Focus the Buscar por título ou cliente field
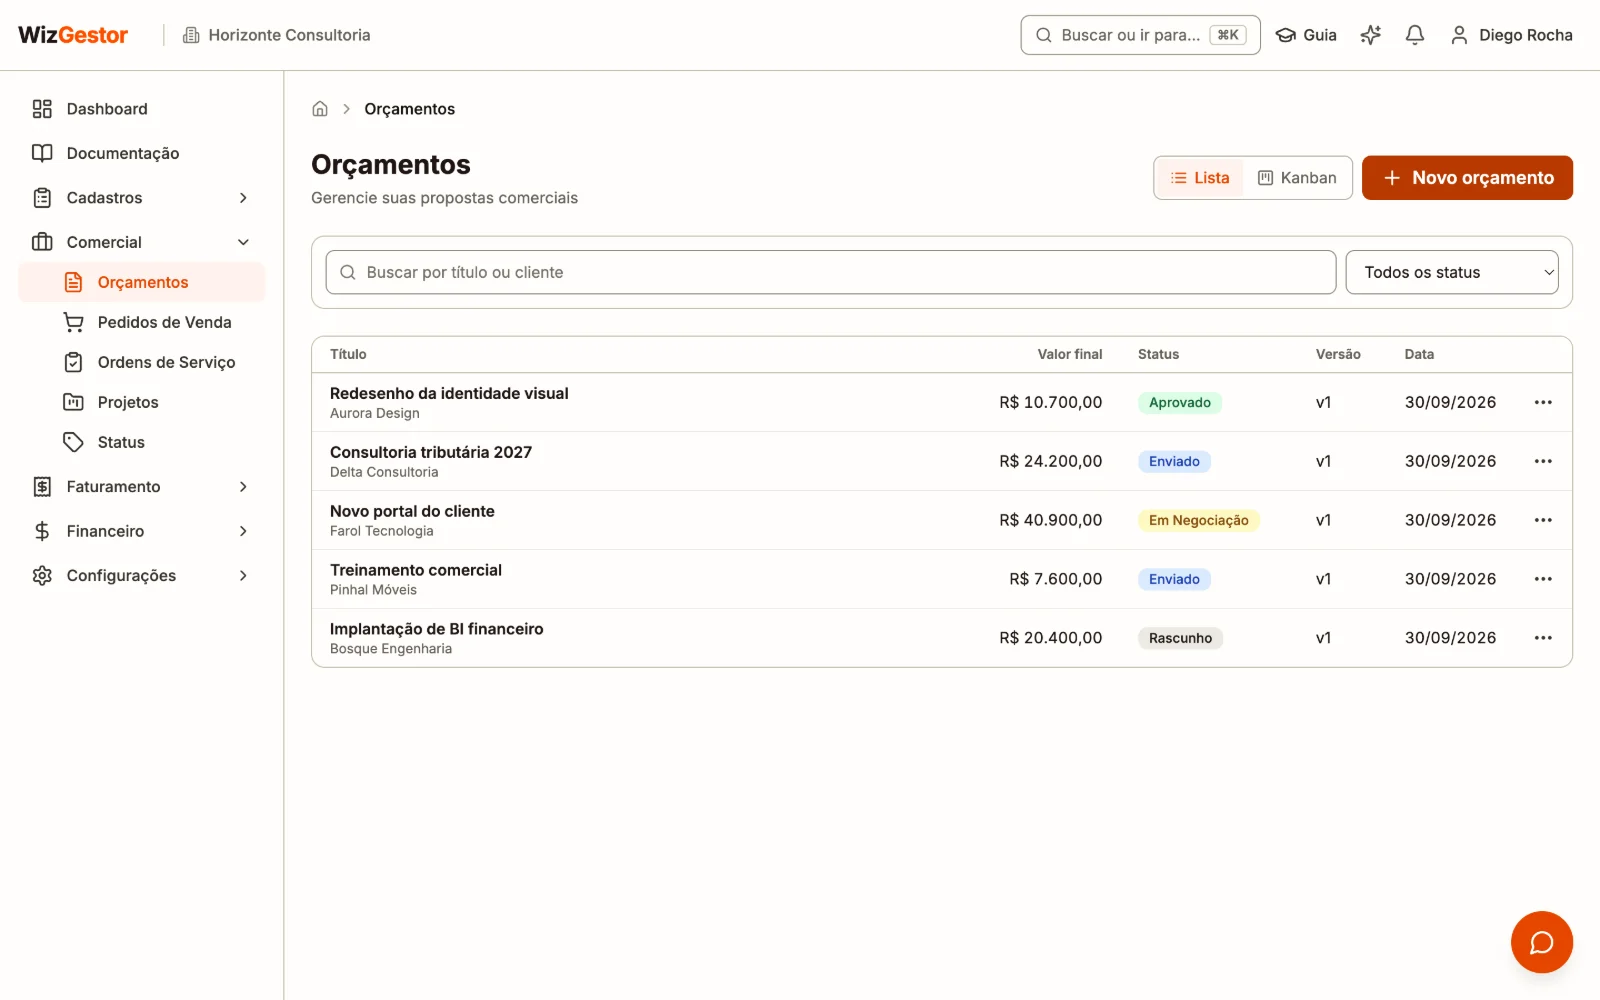This screenshot has height=1000, width=1600. point(831,272)
